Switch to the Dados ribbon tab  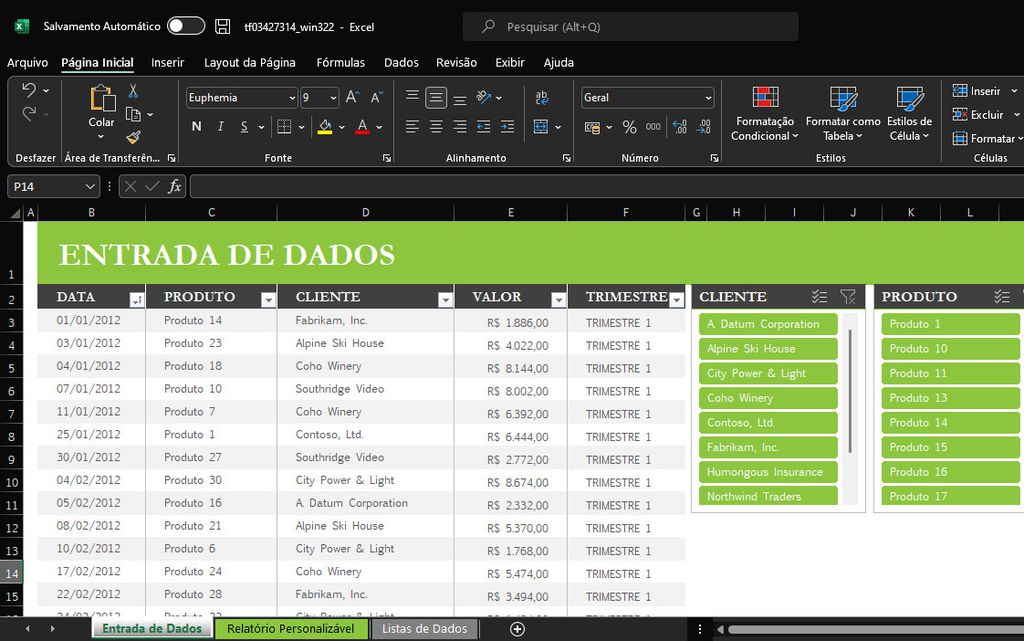401,63
